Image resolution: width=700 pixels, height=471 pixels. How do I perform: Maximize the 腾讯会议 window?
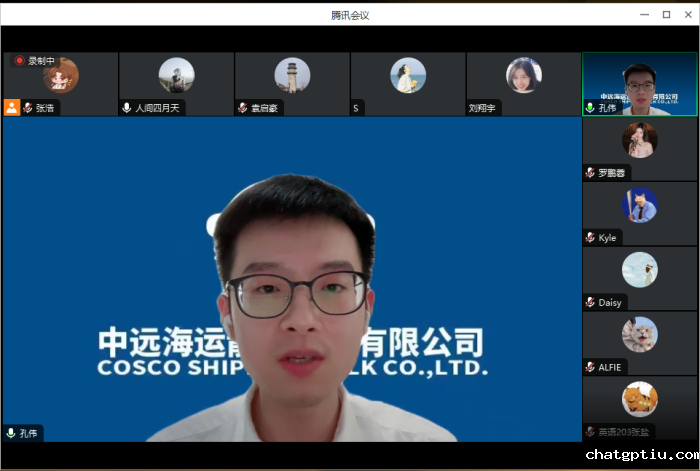[667, 15]
